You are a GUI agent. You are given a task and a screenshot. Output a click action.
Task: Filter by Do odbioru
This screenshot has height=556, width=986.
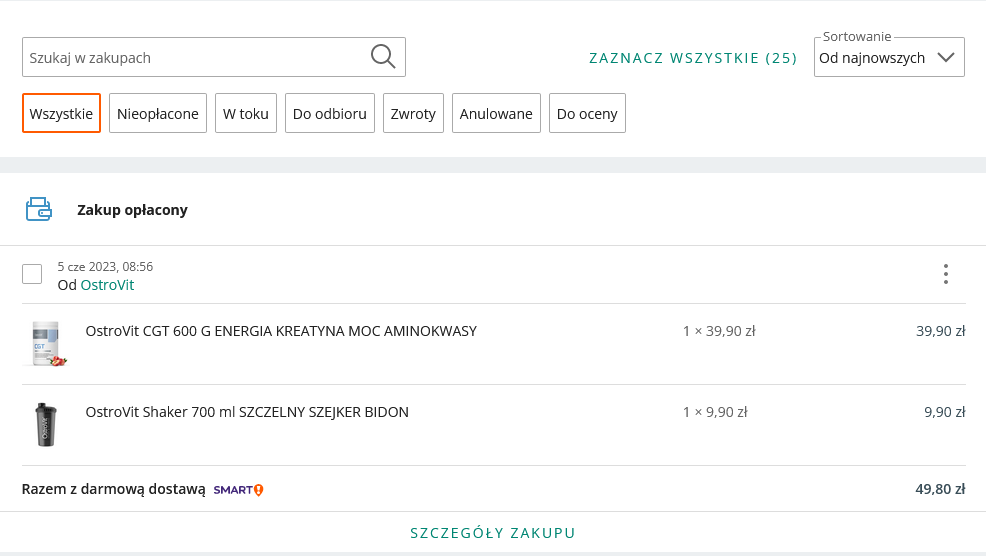pos(330,113)
